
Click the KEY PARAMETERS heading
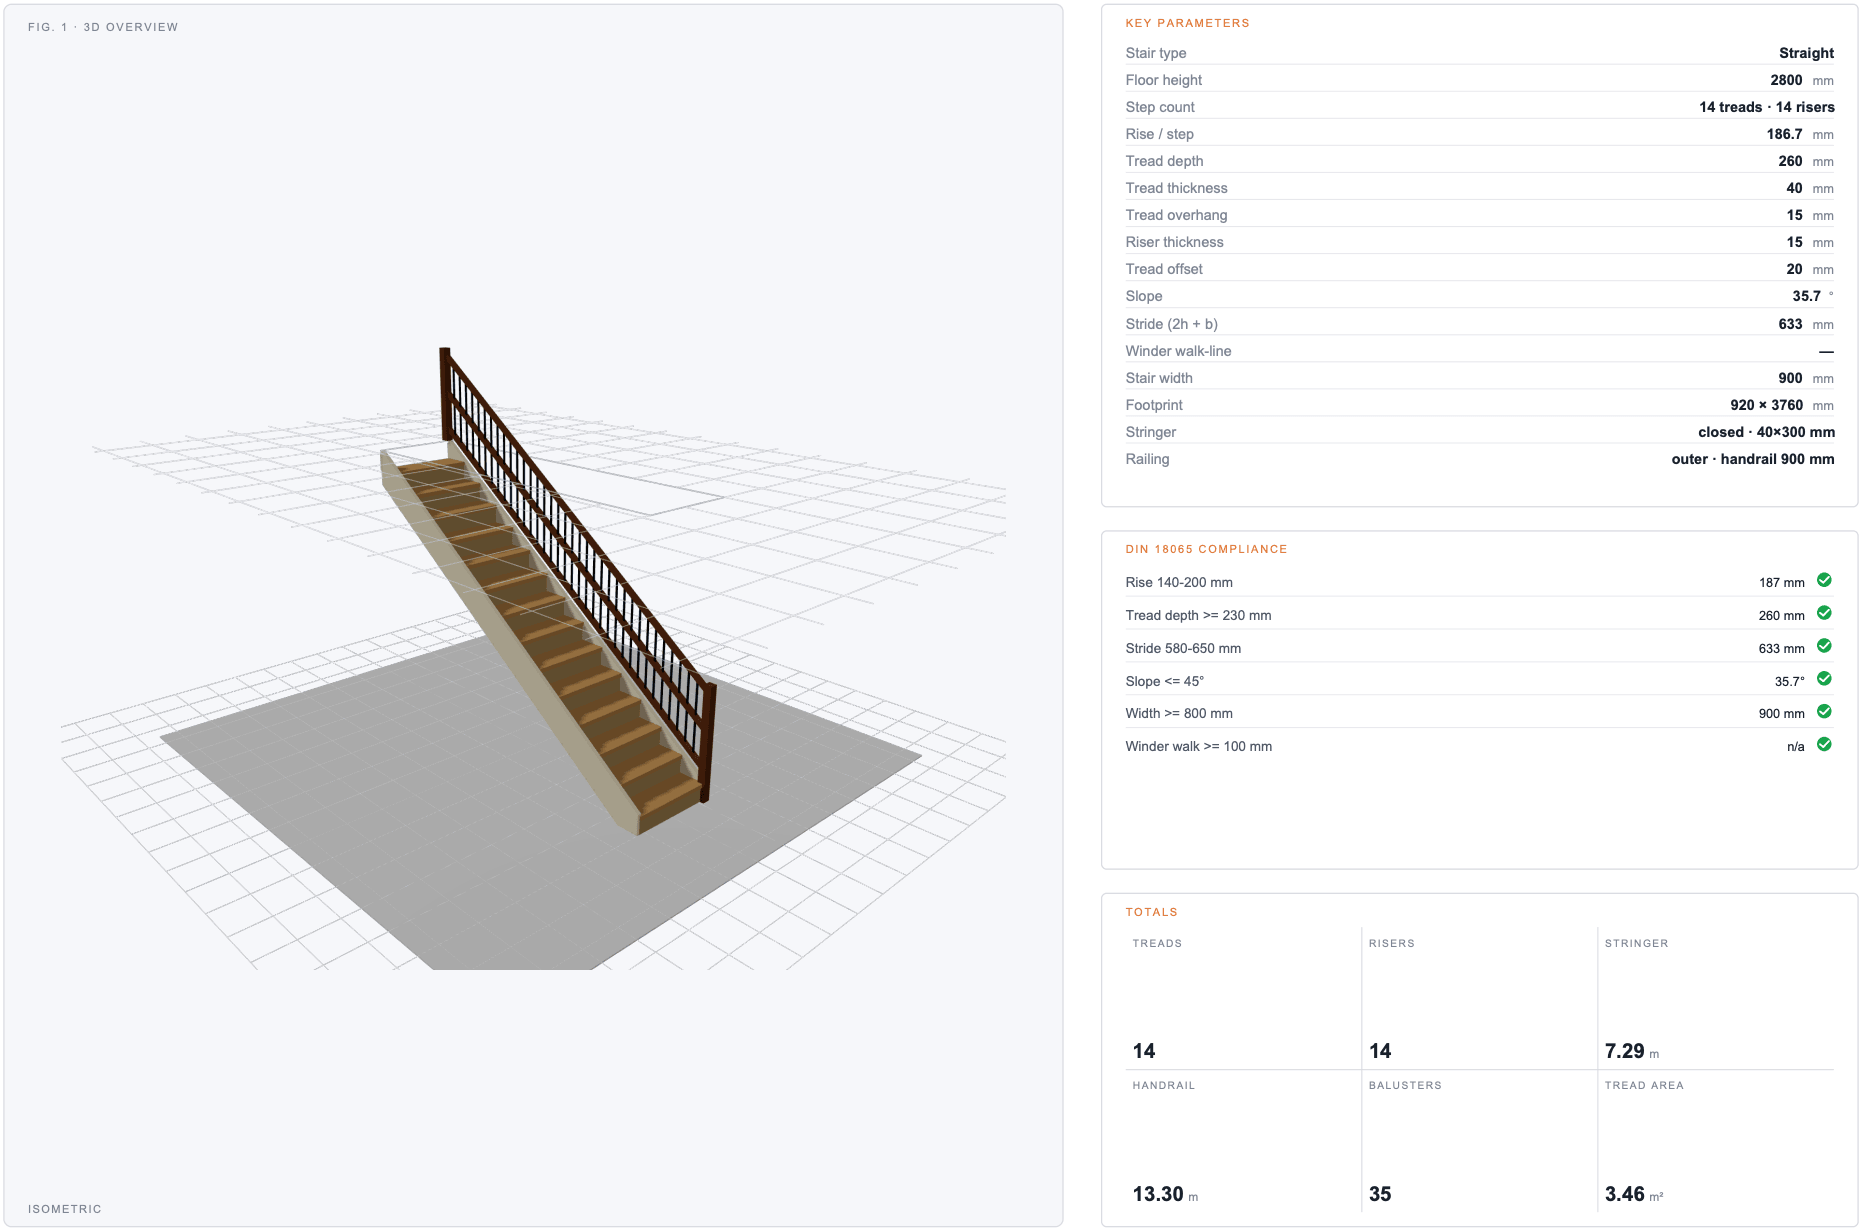coord(1187,23)
